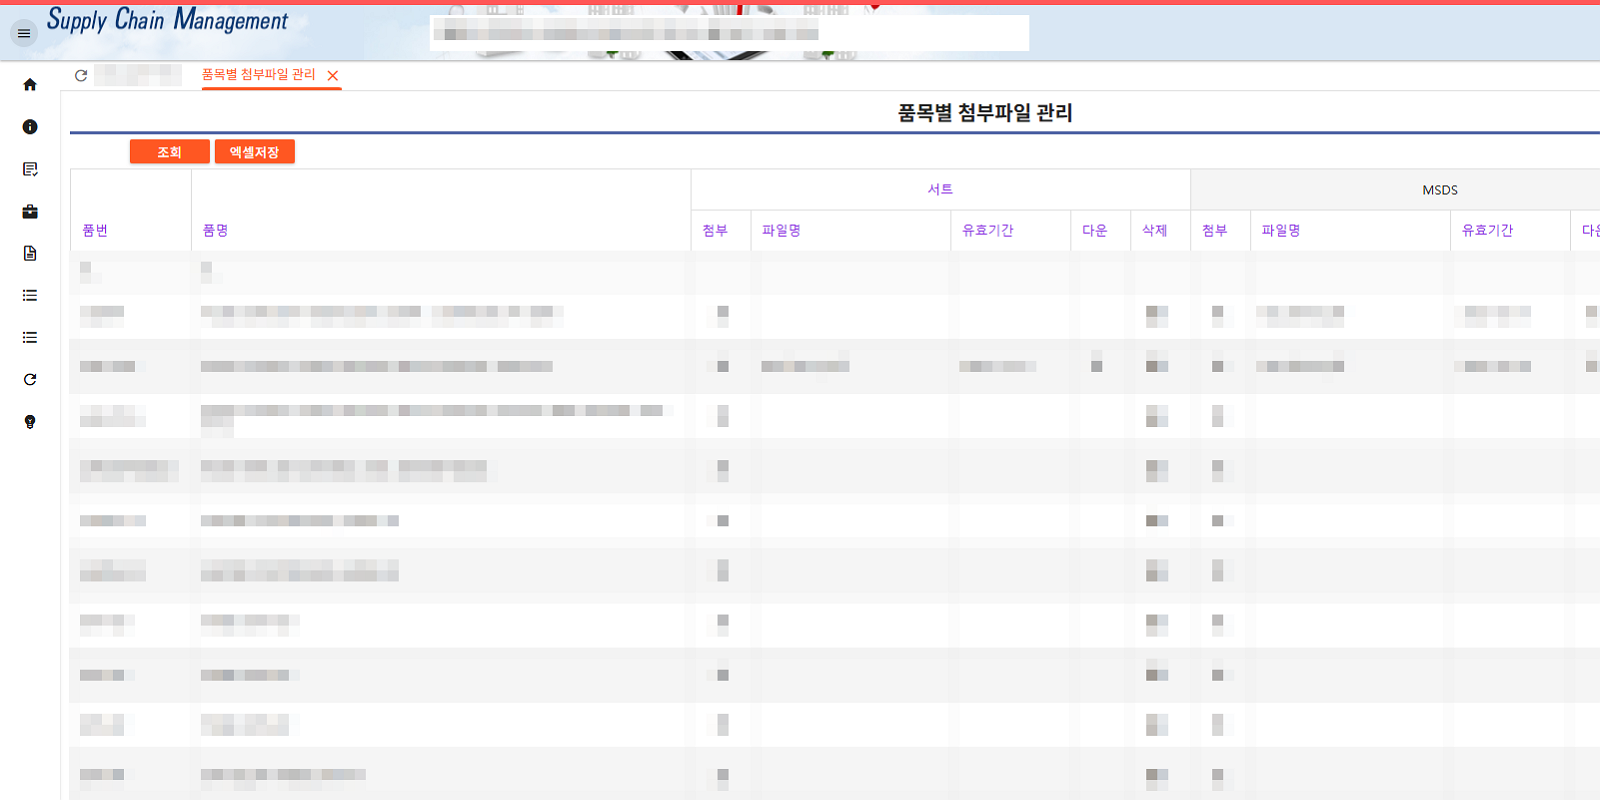Screen dimensions: 1600x800
Task: Click list icon directly below document icon
Action: 30,296
